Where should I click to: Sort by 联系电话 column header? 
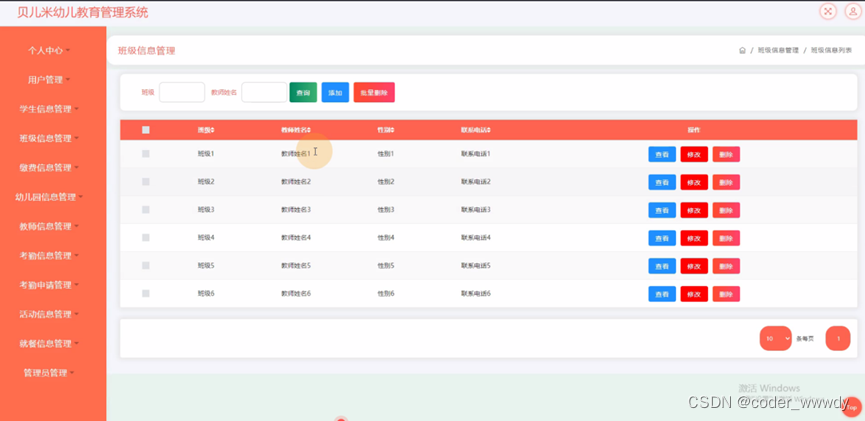pyautogui.click(x=476, y=130)
